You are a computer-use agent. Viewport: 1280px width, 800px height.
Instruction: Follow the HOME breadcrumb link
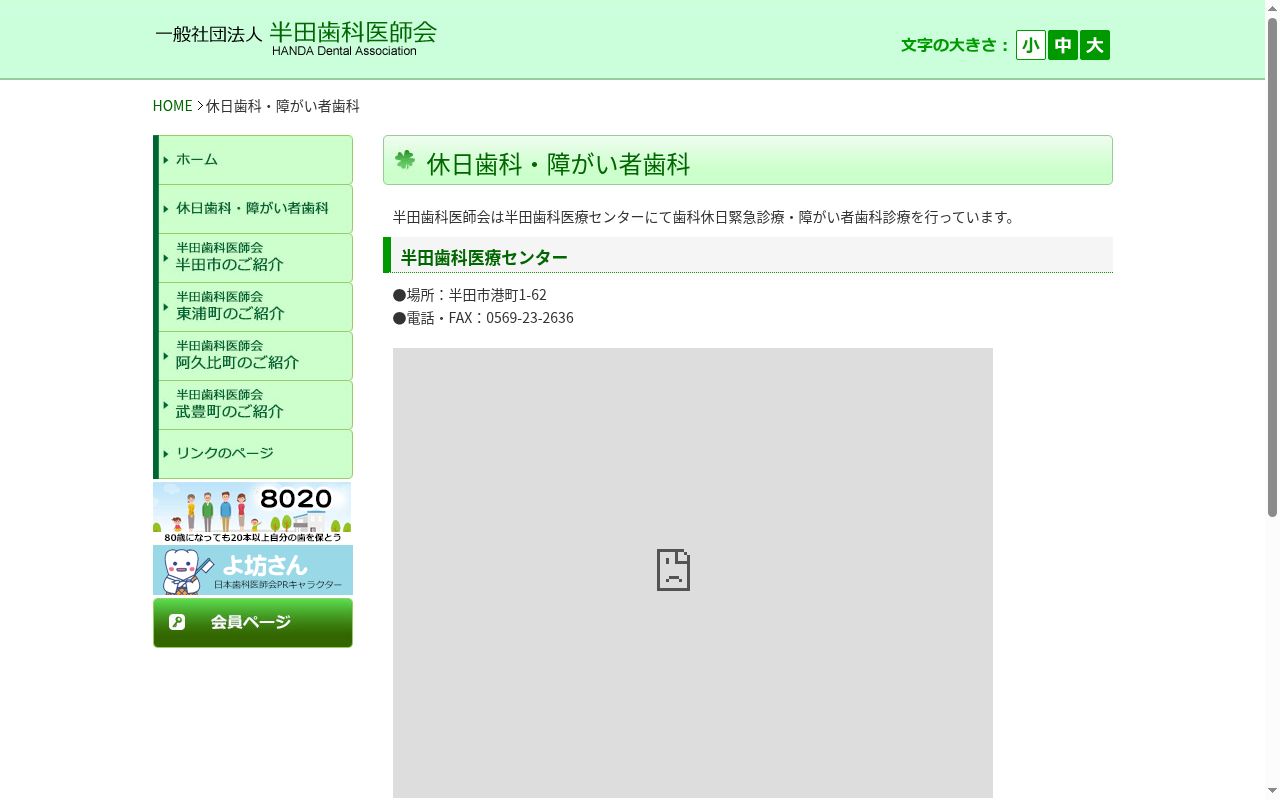[172, 106]
